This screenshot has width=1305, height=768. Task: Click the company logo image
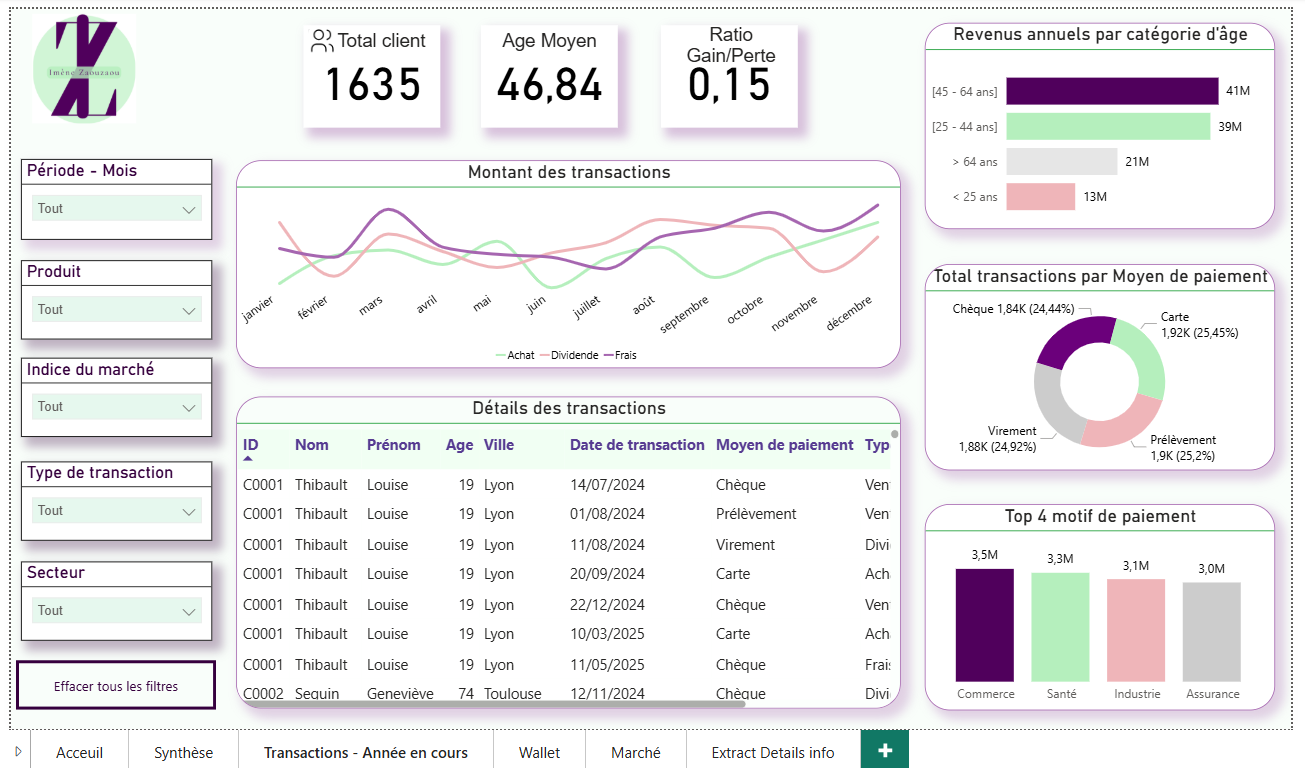point(84,69)
